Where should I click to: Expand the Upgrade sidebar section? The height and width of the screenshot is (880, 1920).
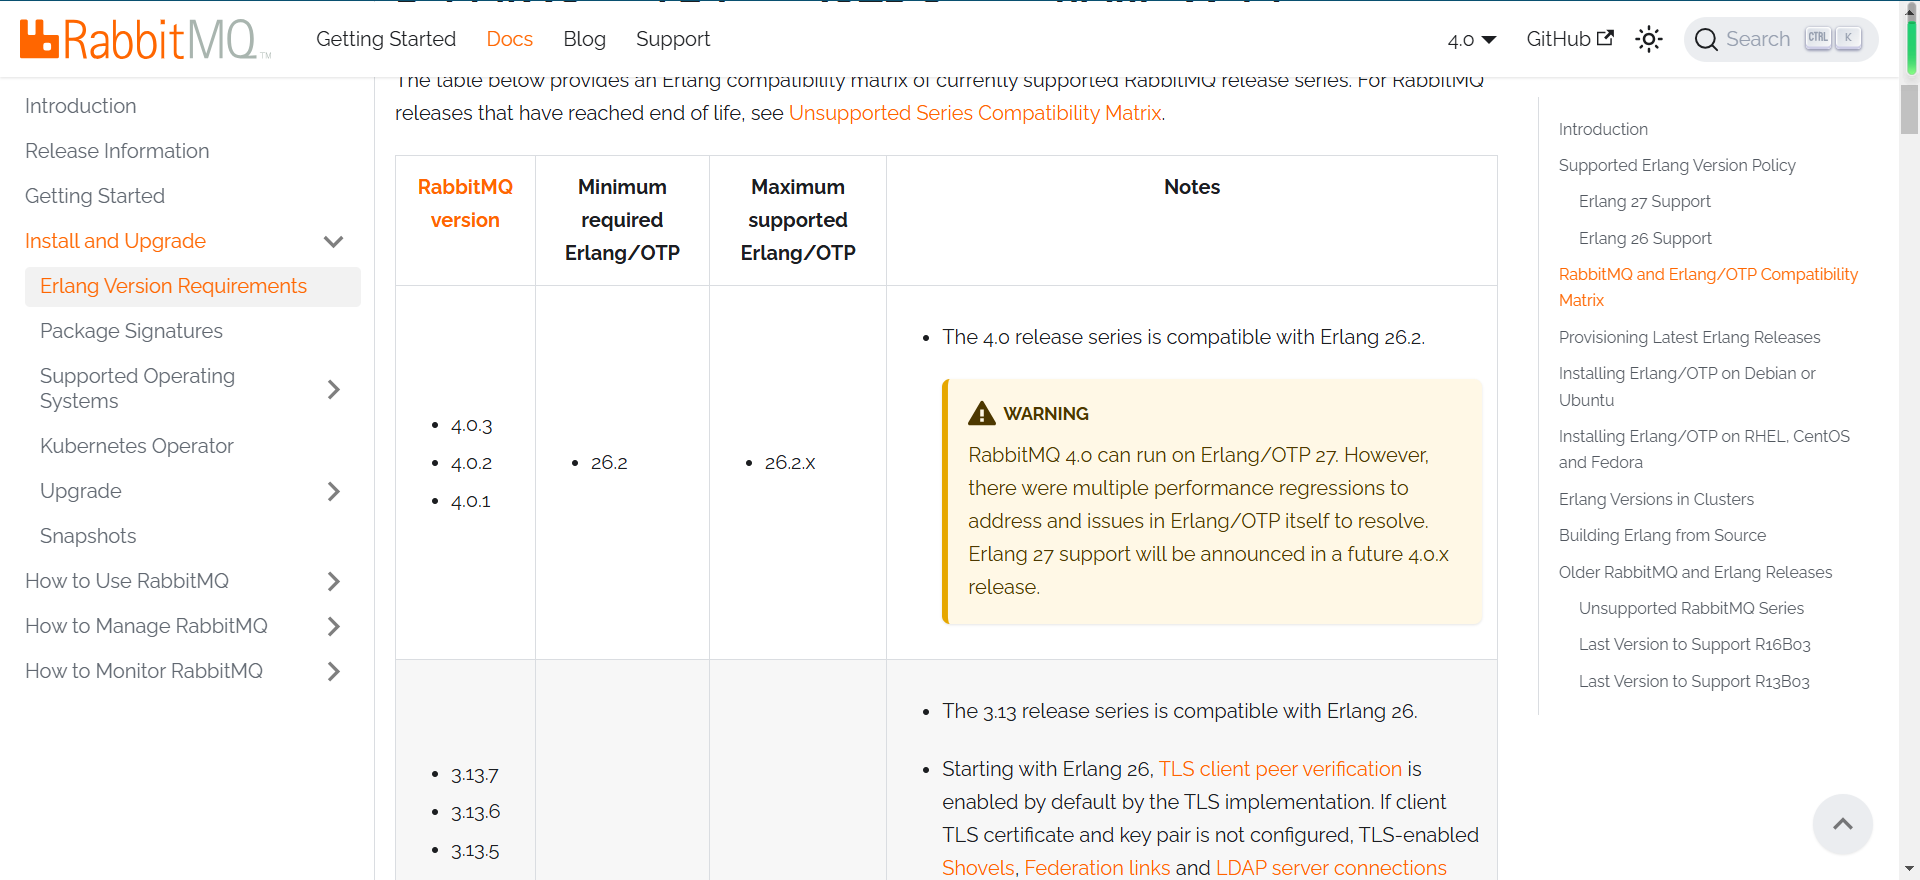pyautogui.click(x=334, y=491)
